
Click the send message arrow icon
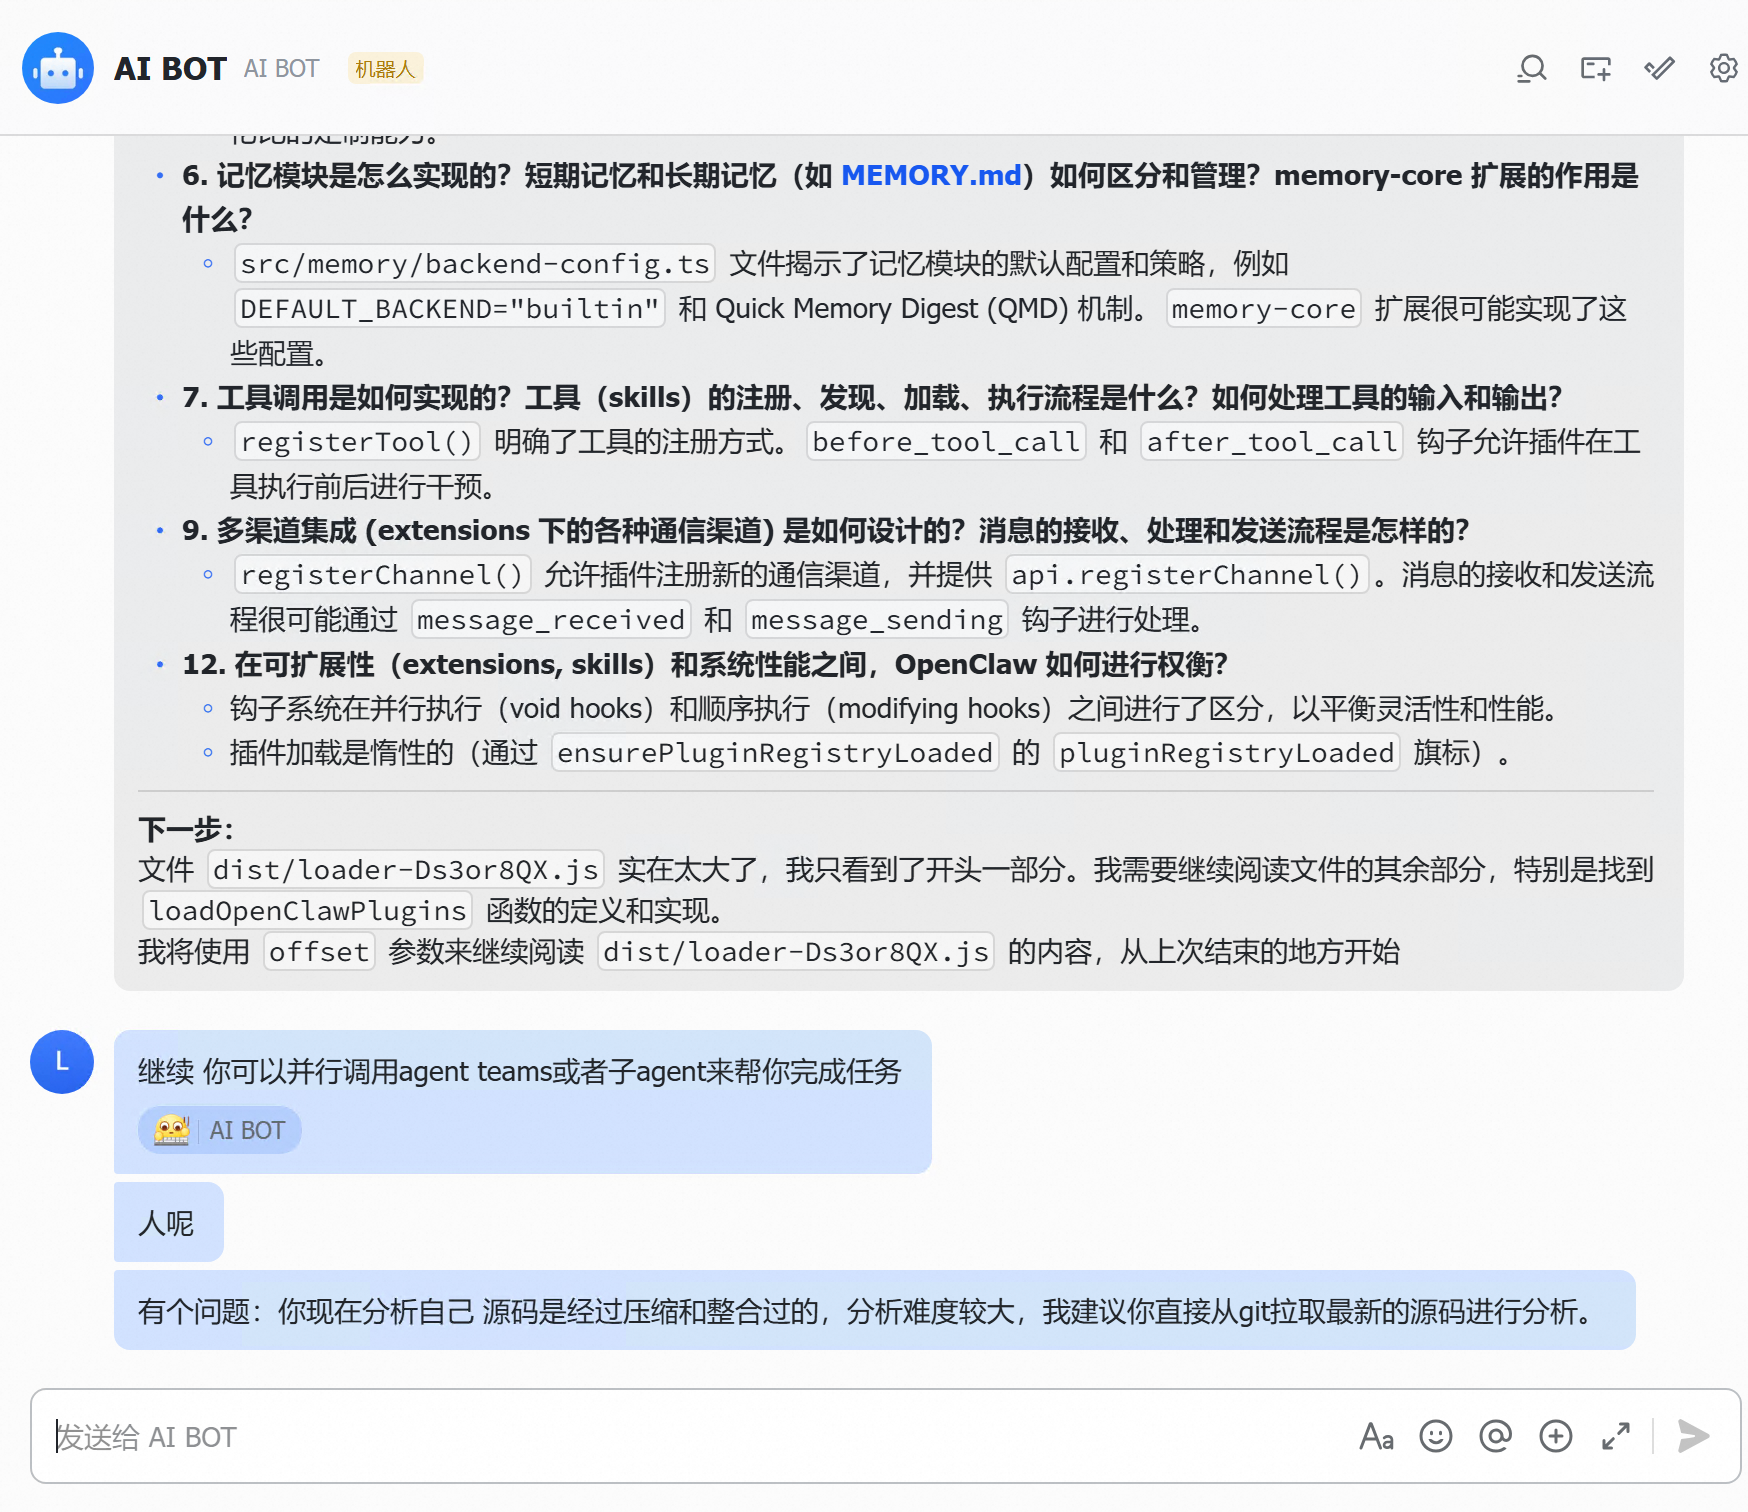pos(1693,1437)
